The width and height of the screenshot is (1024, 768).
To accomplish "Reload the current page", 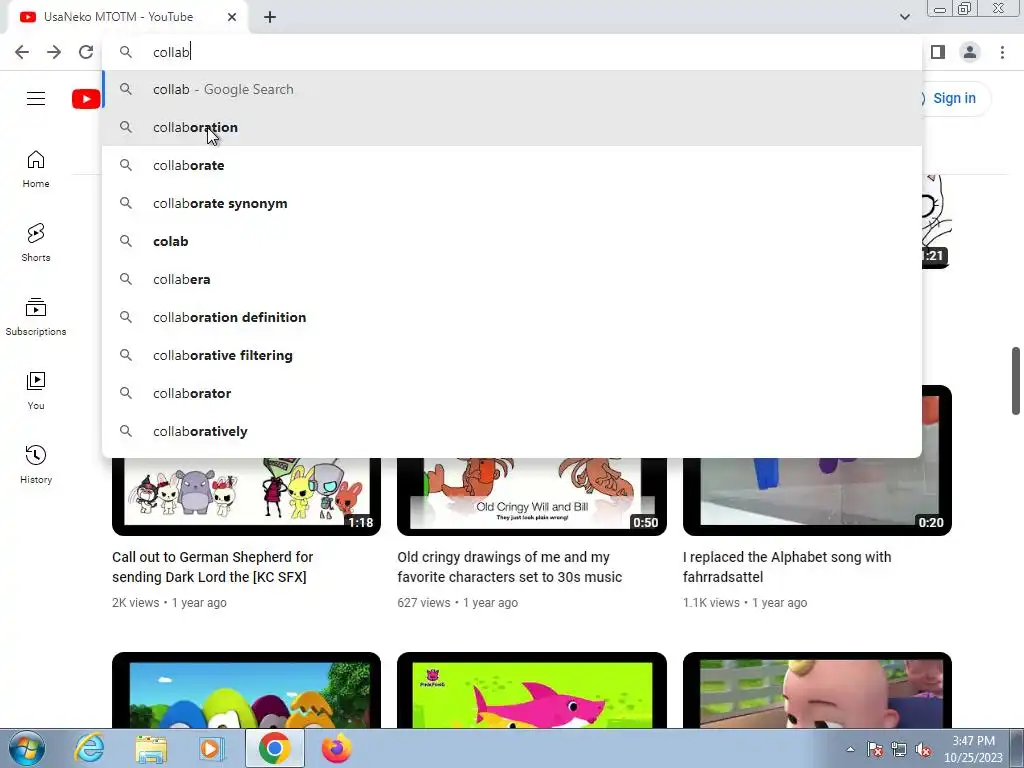I will pyautogui.click(x=86, y=52).
